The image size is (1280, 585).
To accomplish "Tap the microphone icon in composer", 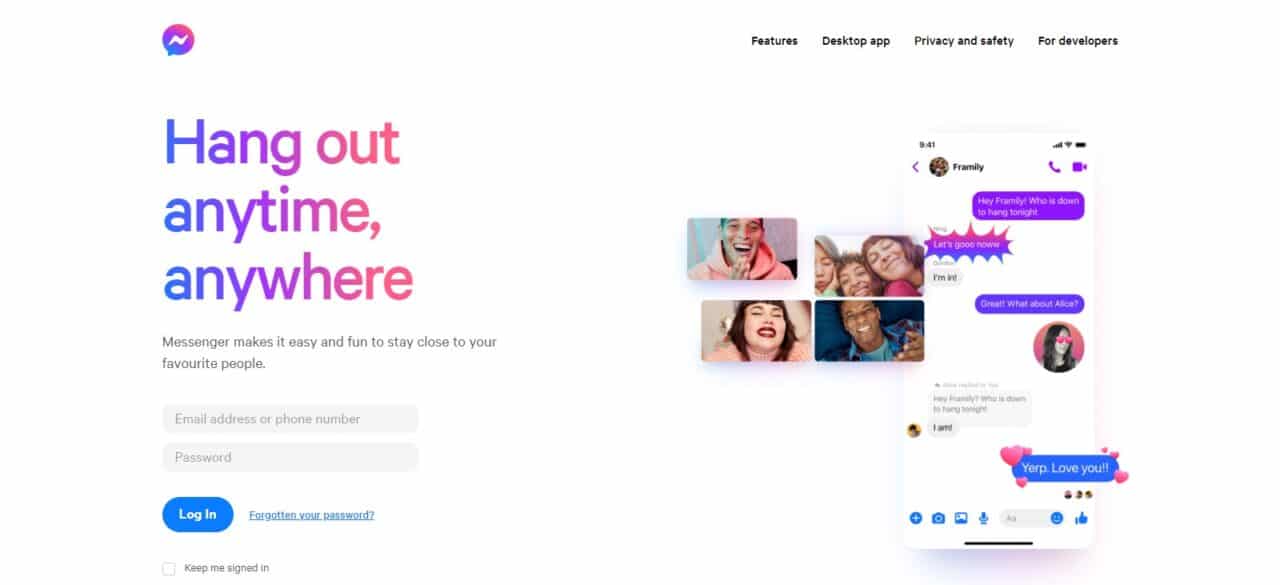I will pyautogui.click(x=984, y=518).
